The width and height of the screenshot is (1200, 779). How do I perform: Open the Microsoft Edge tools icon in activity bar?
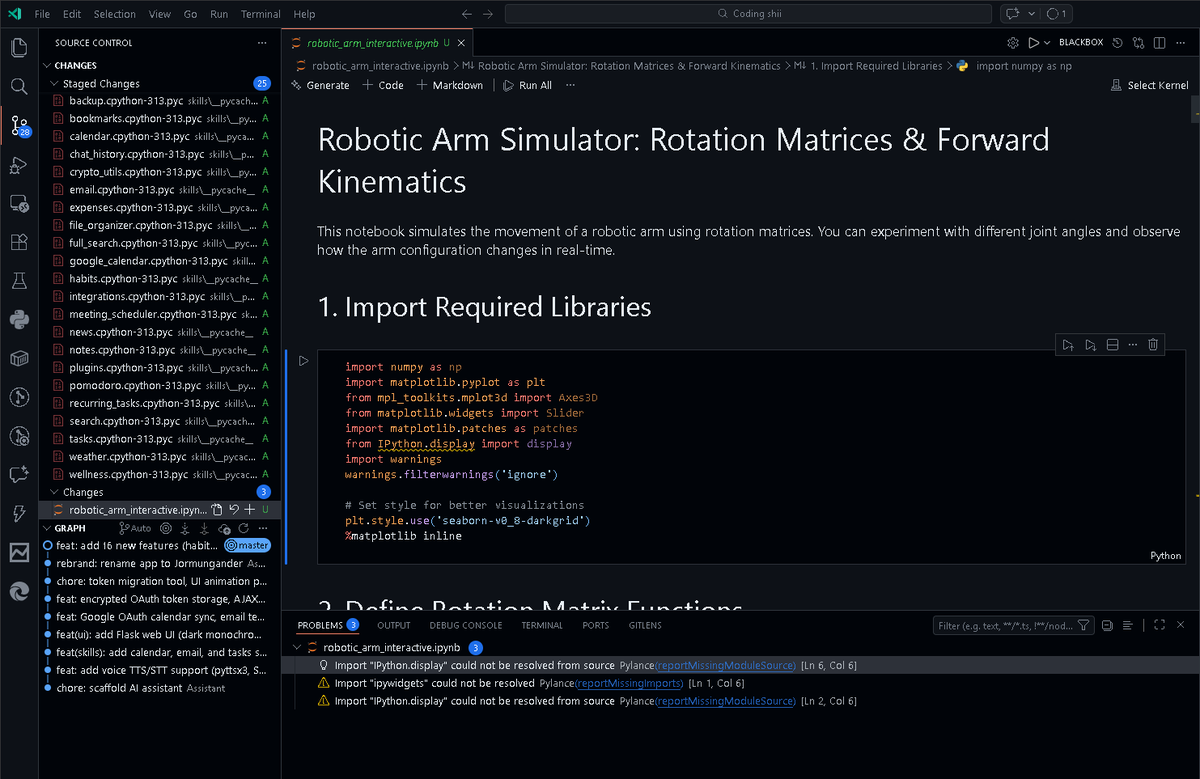click(x=19, y=591)
